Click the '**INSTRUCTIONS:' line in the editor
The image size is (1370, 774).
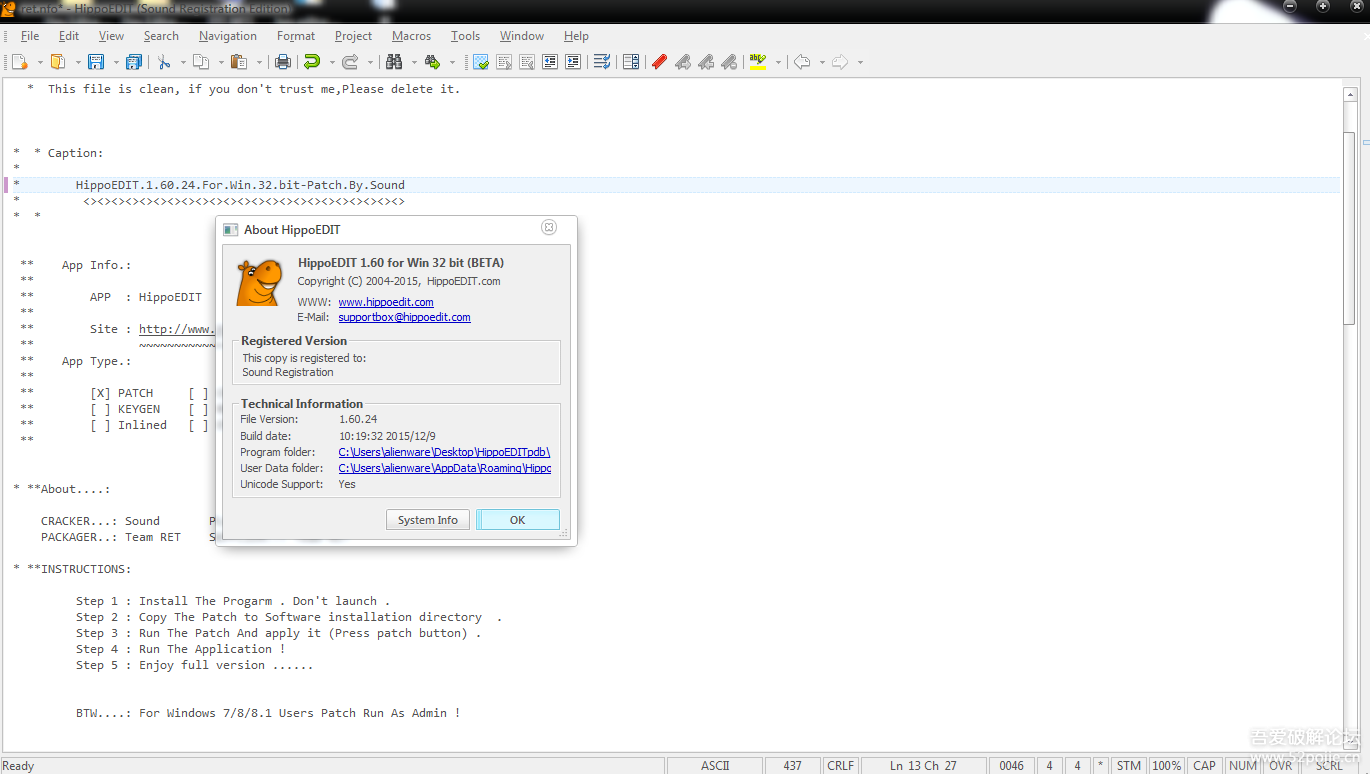click(x=71, y=569)
